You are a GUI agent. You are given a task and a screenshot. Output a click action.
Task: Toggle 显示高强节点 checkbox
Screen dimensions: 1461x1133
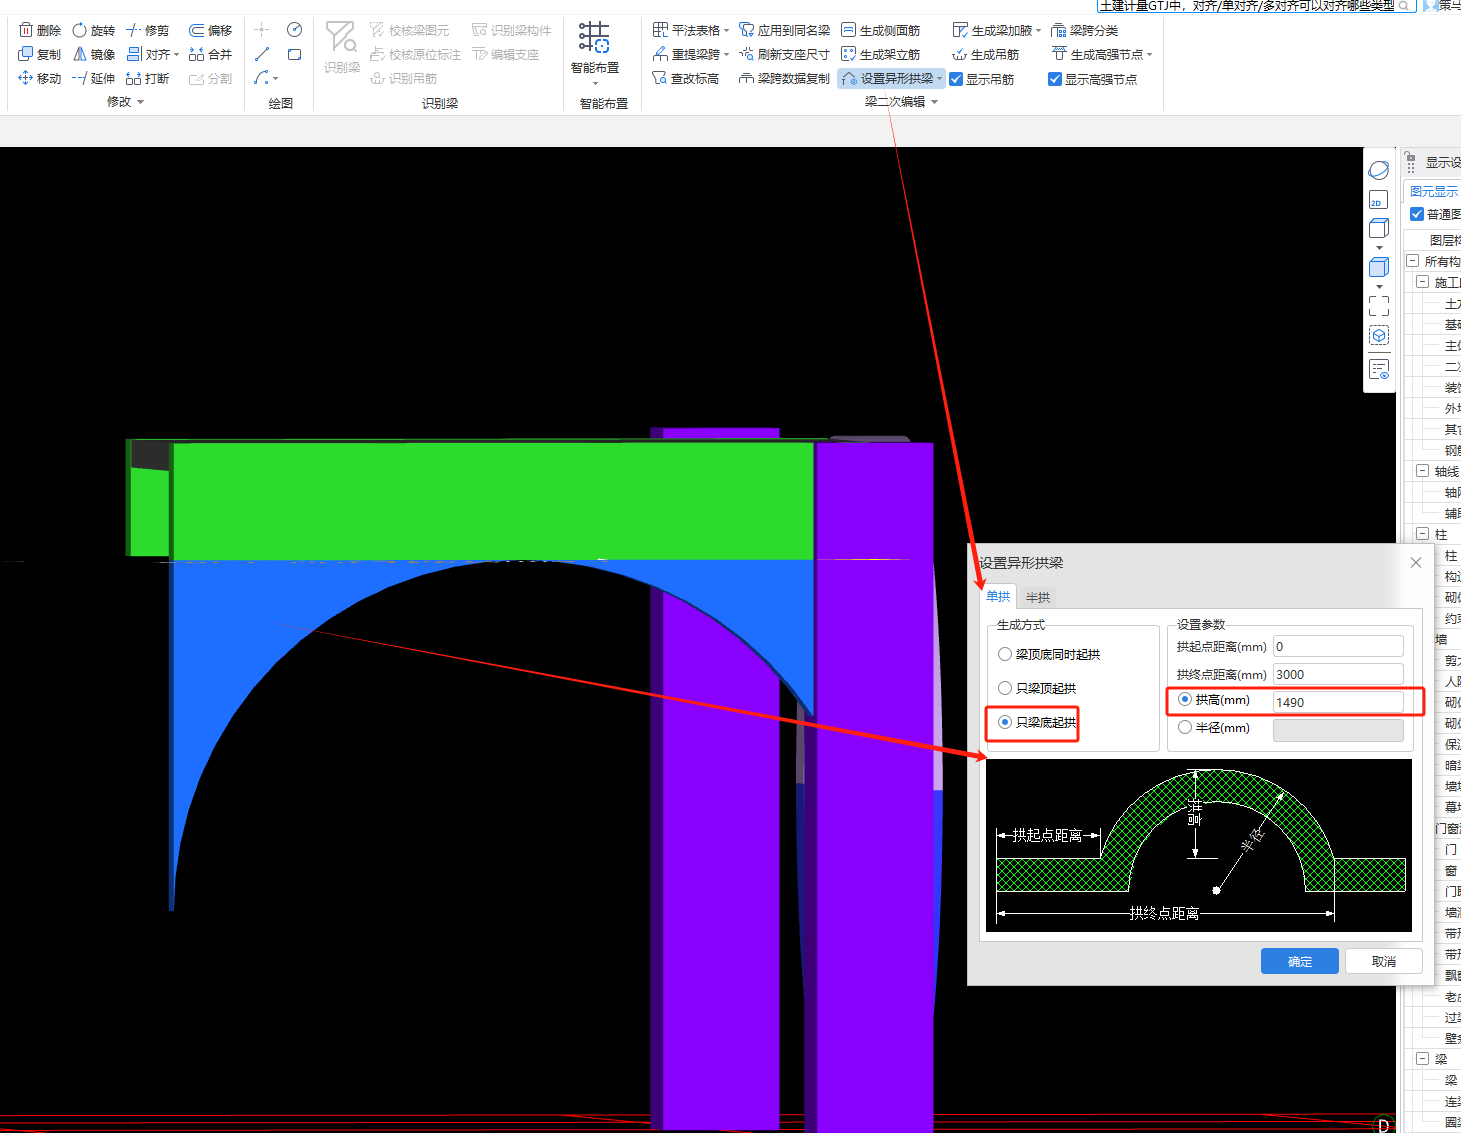point(1055,79)
